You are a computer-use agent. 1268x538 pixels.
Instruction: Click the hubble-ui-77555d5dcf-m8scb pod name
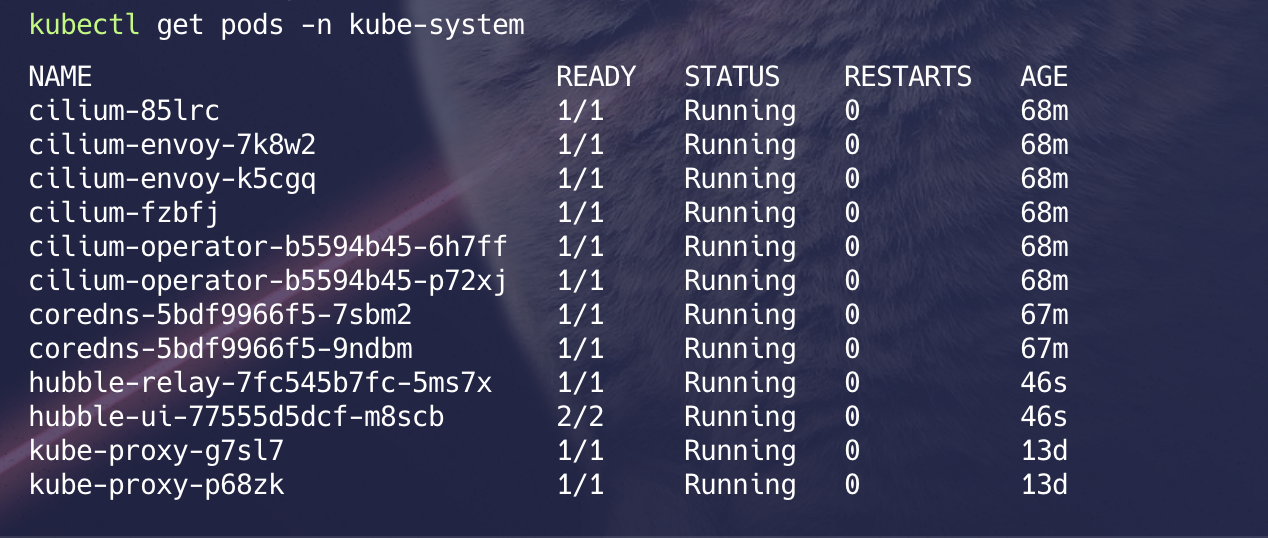pyautogui.click(x=236, y=417)
